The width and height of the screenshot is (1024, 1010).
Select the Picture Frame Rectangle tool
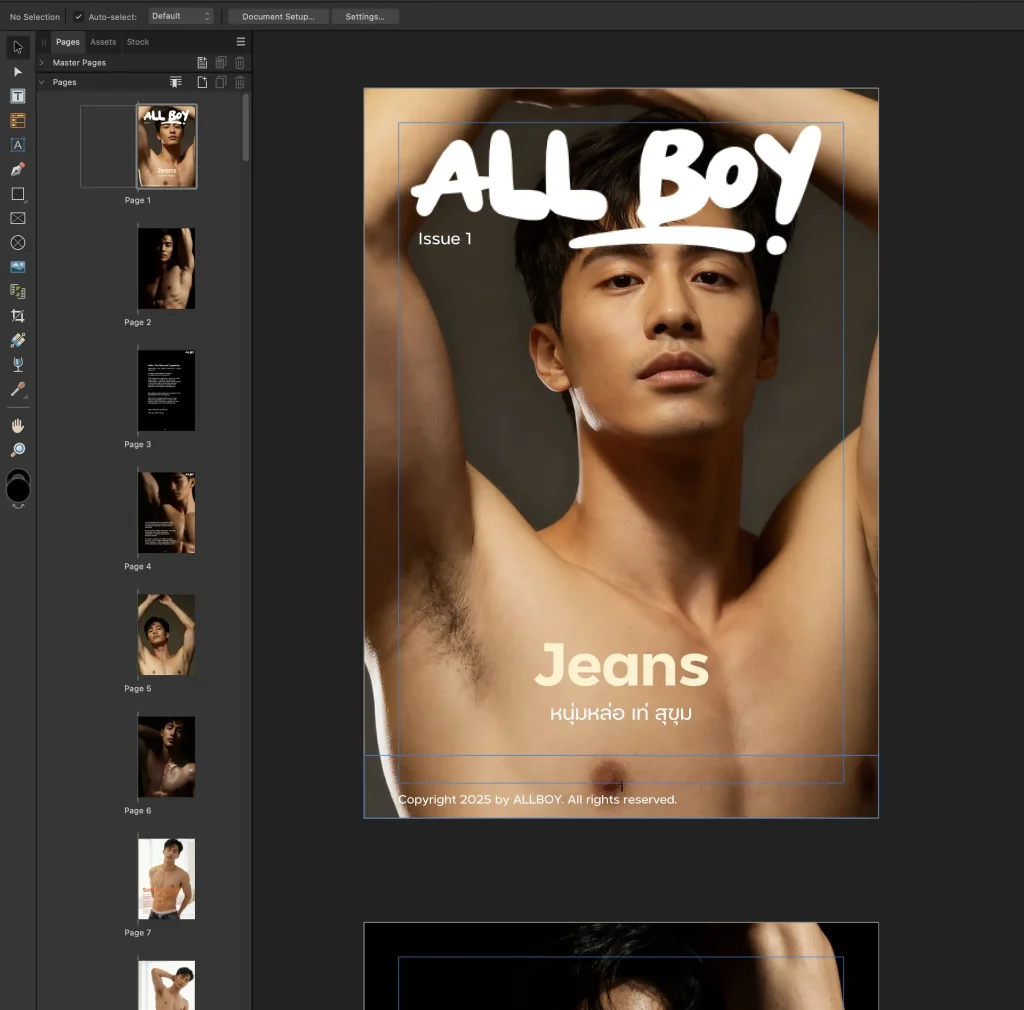click(18, 218)
